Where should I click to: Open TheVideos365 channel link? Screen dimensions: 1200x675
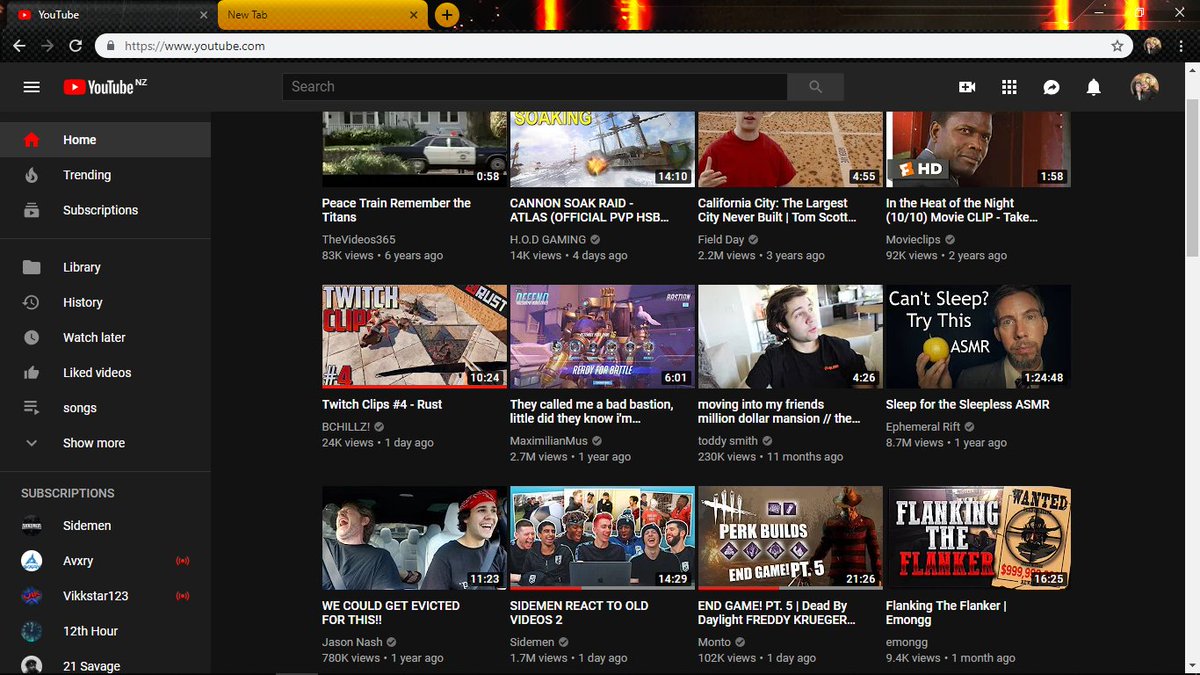(359, 240)
